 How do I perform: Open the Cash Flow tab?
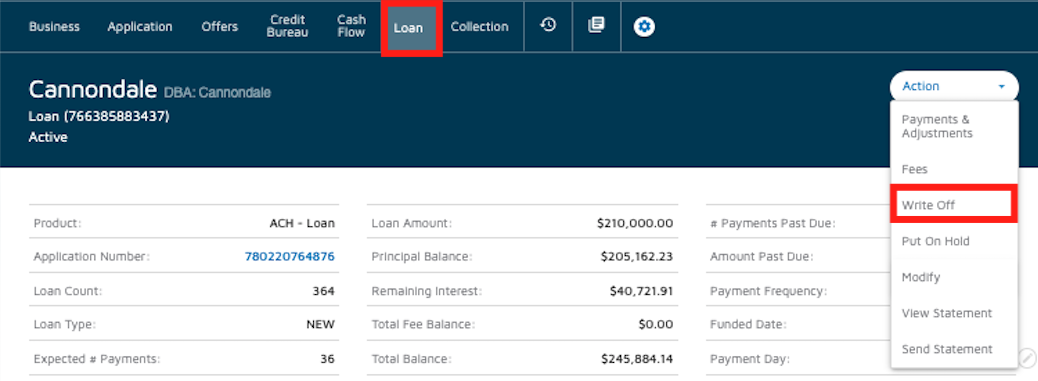351,26
